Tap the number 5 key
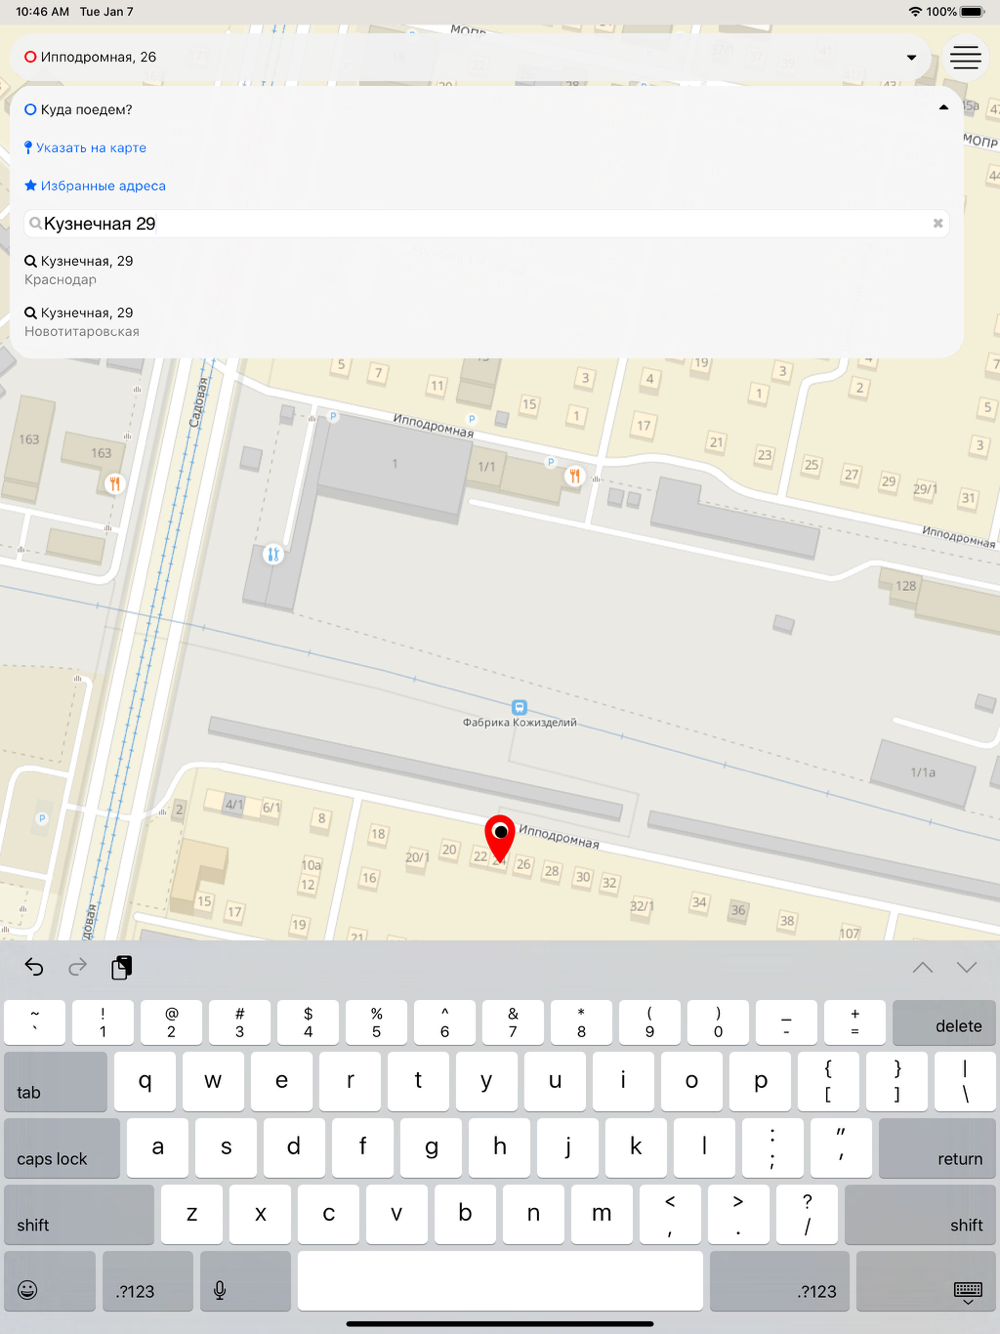This screenshot has height=1334, width=1000. pos(376,1022)
